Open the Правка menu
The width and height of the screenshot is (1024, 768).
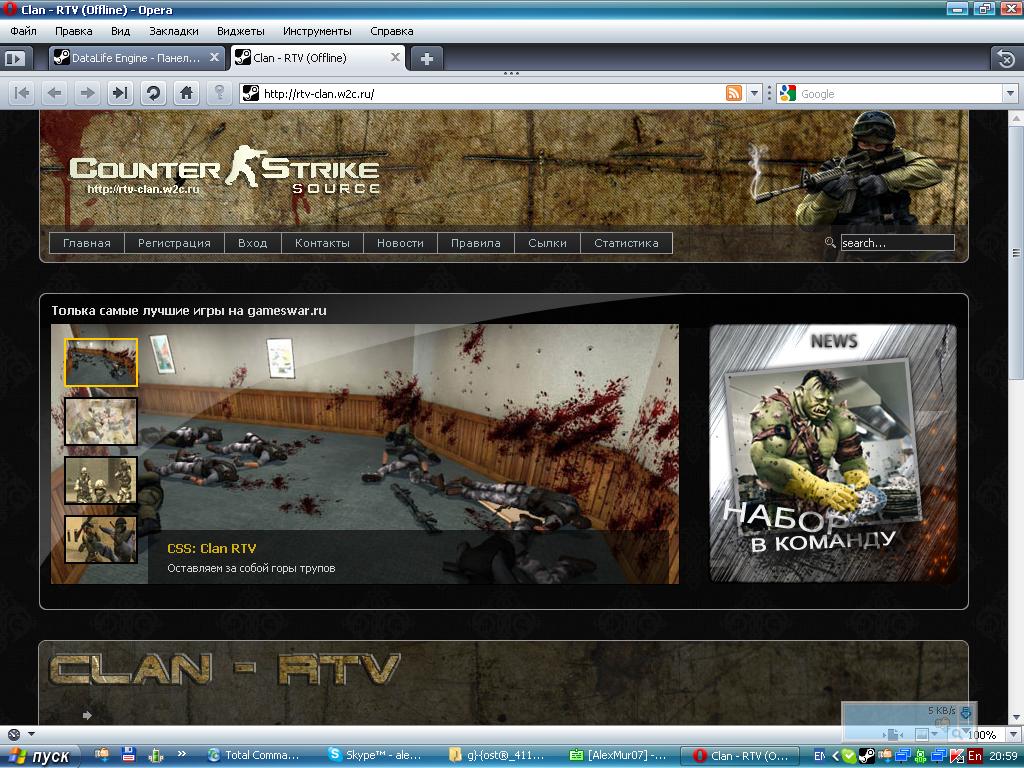click(74, 31)
